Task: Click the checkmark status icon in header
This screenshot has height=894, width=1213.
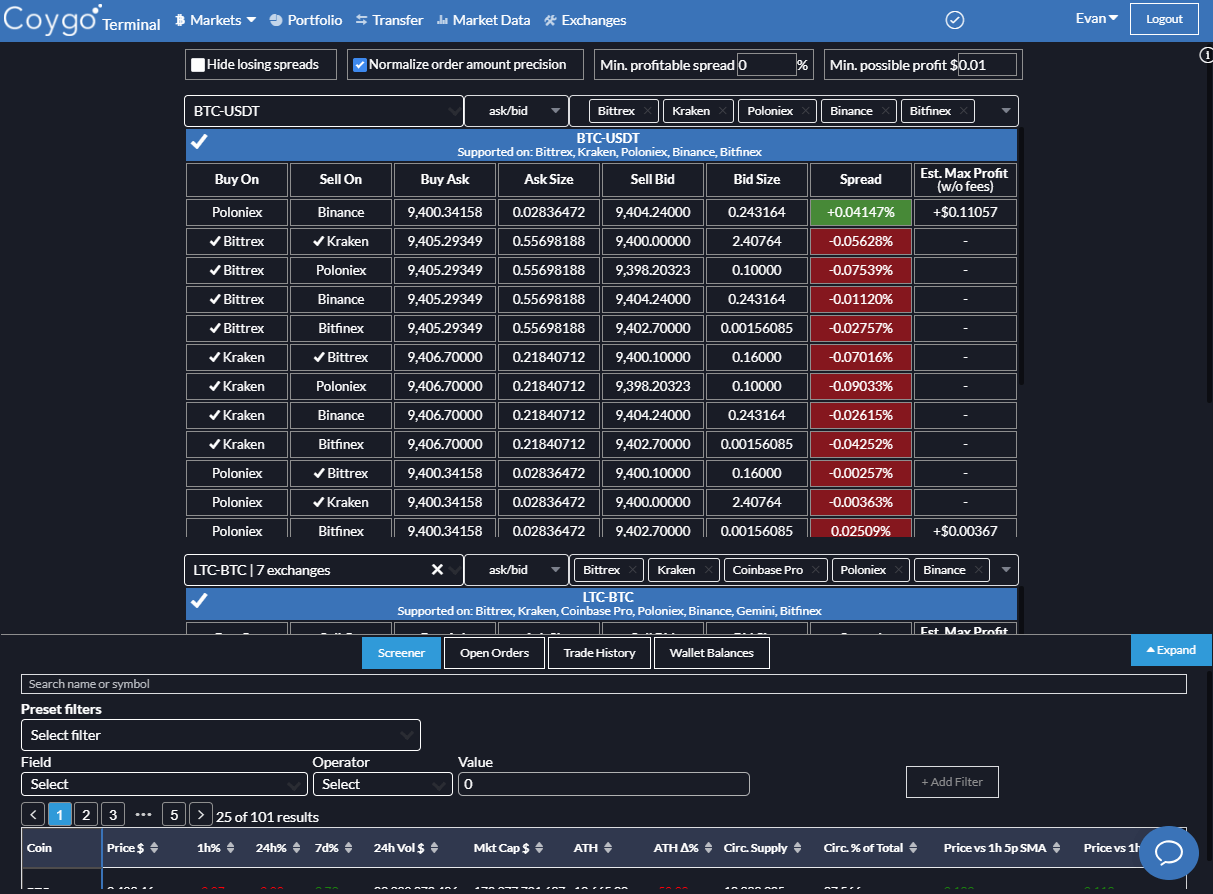Action: pos(954,19)
